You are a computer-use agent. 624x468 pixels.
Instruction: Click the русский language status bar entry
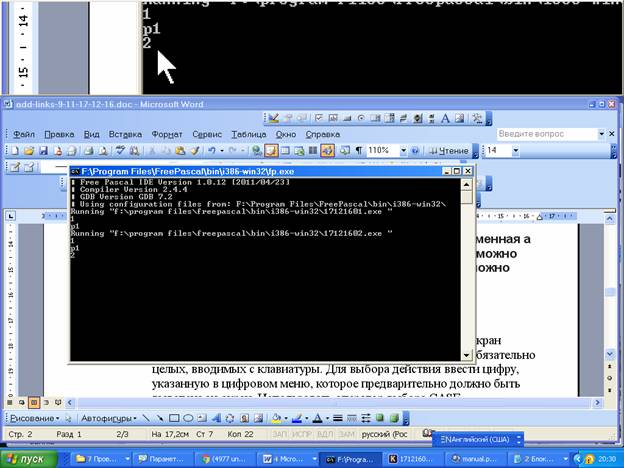tap(384, 434)
